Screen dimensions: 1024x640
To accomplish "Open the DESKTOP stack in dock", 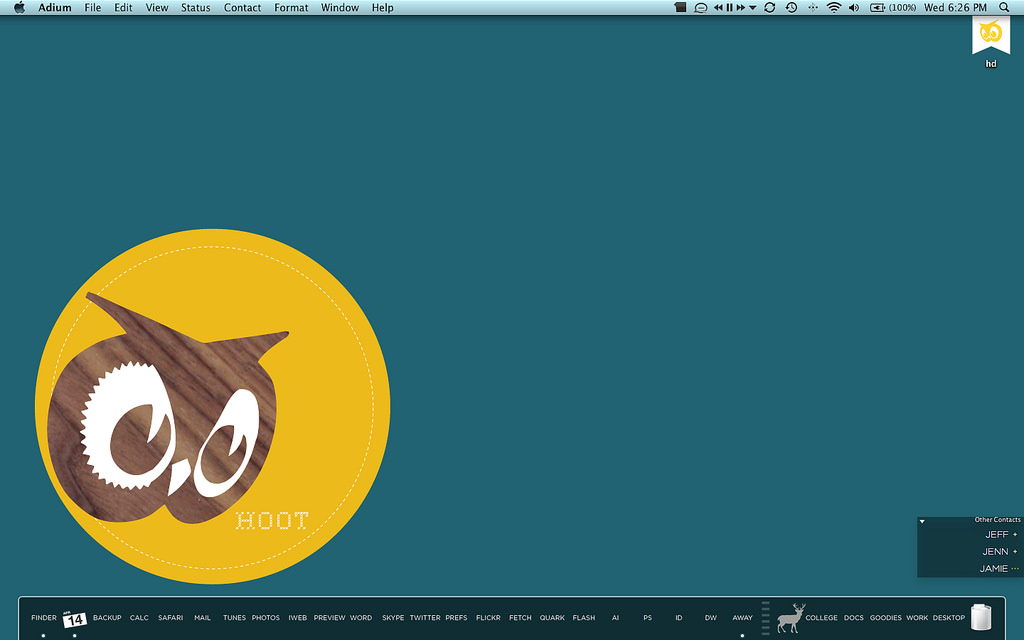I will [949, 618].
